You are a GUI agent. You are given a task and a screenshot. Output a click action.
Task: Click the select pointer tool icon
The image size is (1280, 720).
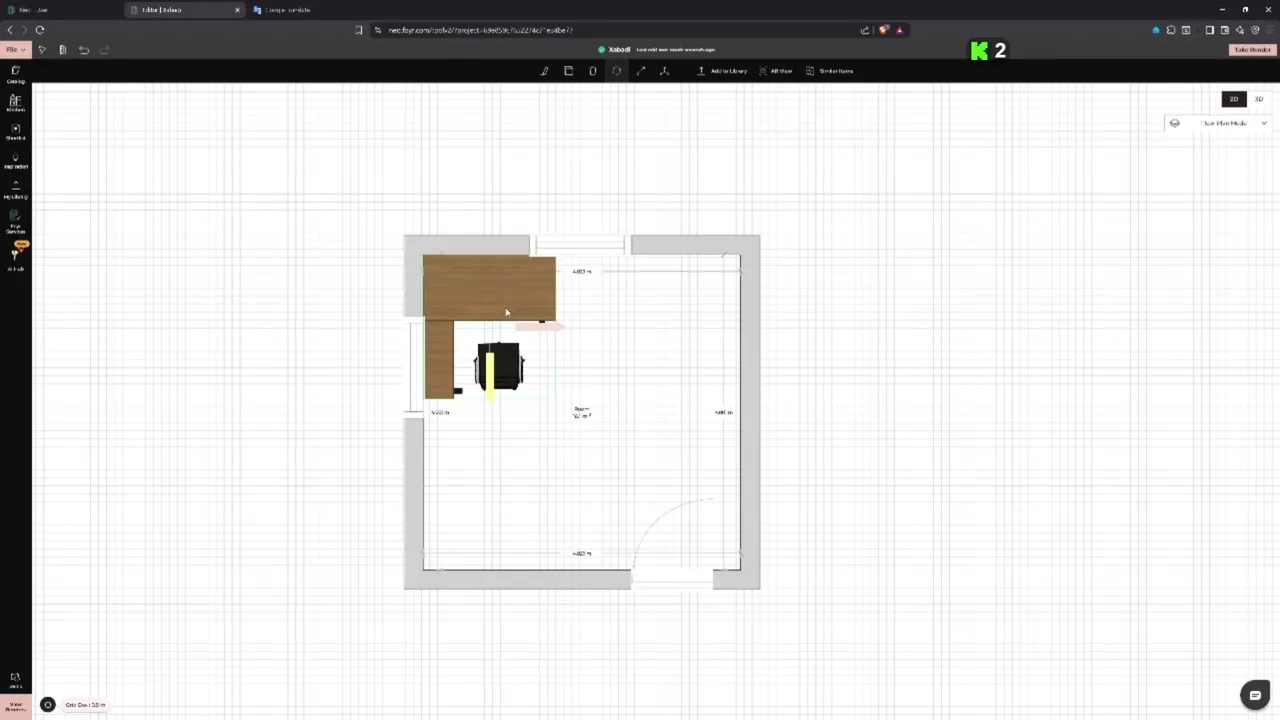tap(42, 50)
